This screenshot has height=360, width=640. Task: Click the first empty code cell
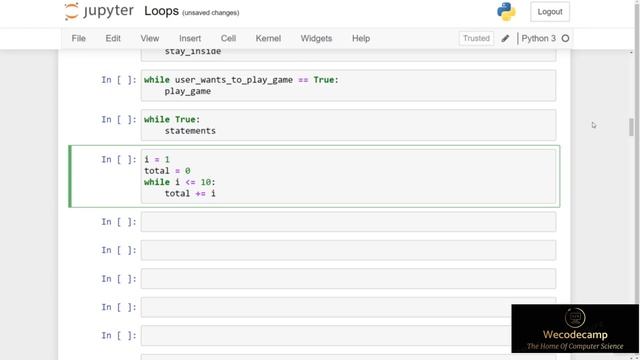[348, 222]
